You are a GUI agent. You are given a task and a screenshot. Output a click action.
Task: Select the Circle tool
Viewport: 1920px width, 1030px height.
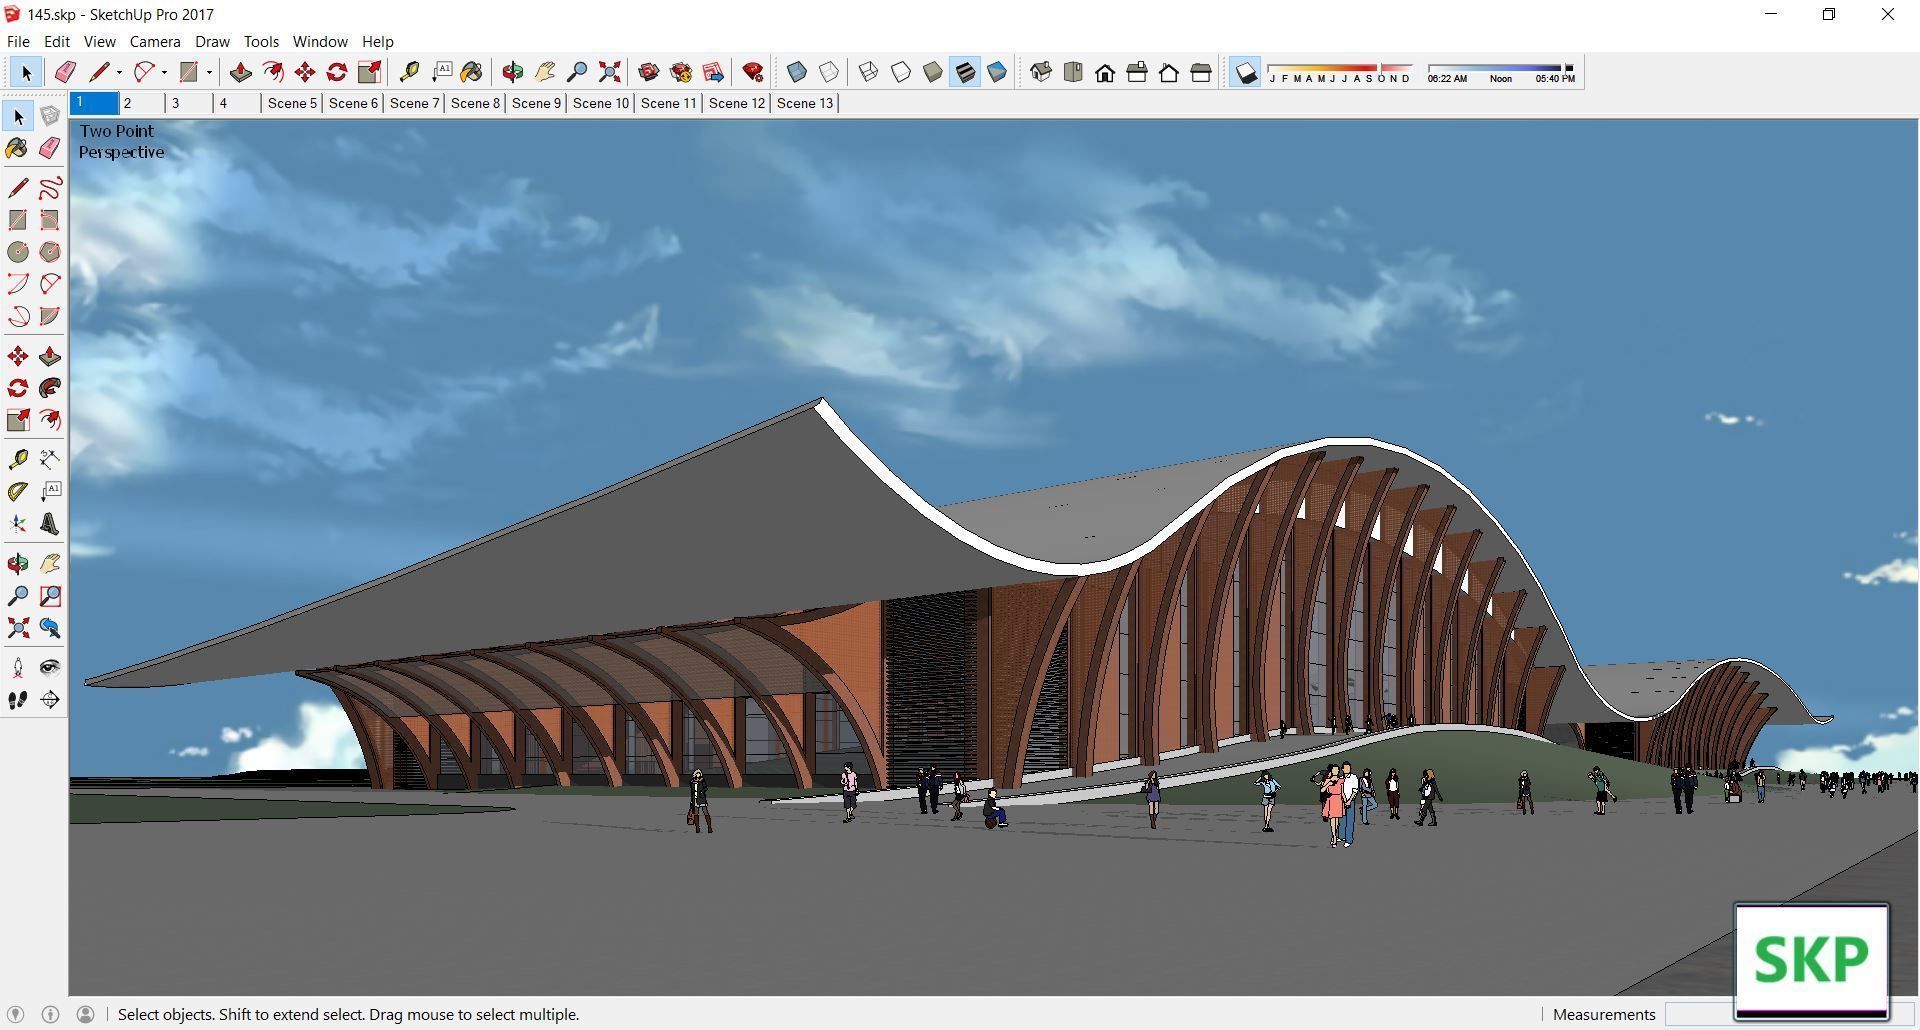(x=18, y=252)
